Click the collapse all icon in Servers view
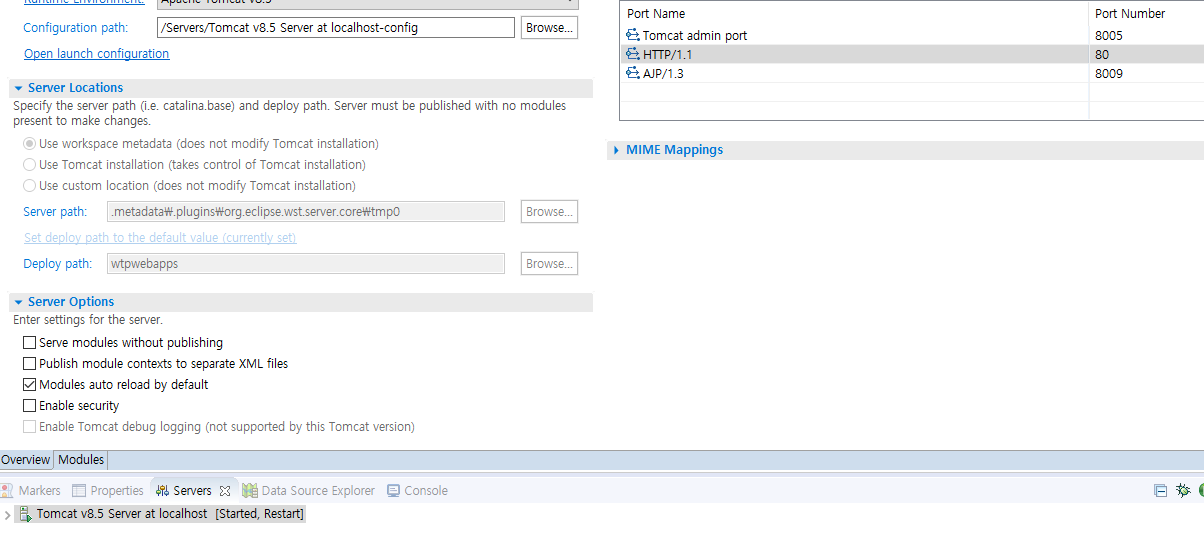Viewport: 1204px width, 537px height. [1160, 490]
